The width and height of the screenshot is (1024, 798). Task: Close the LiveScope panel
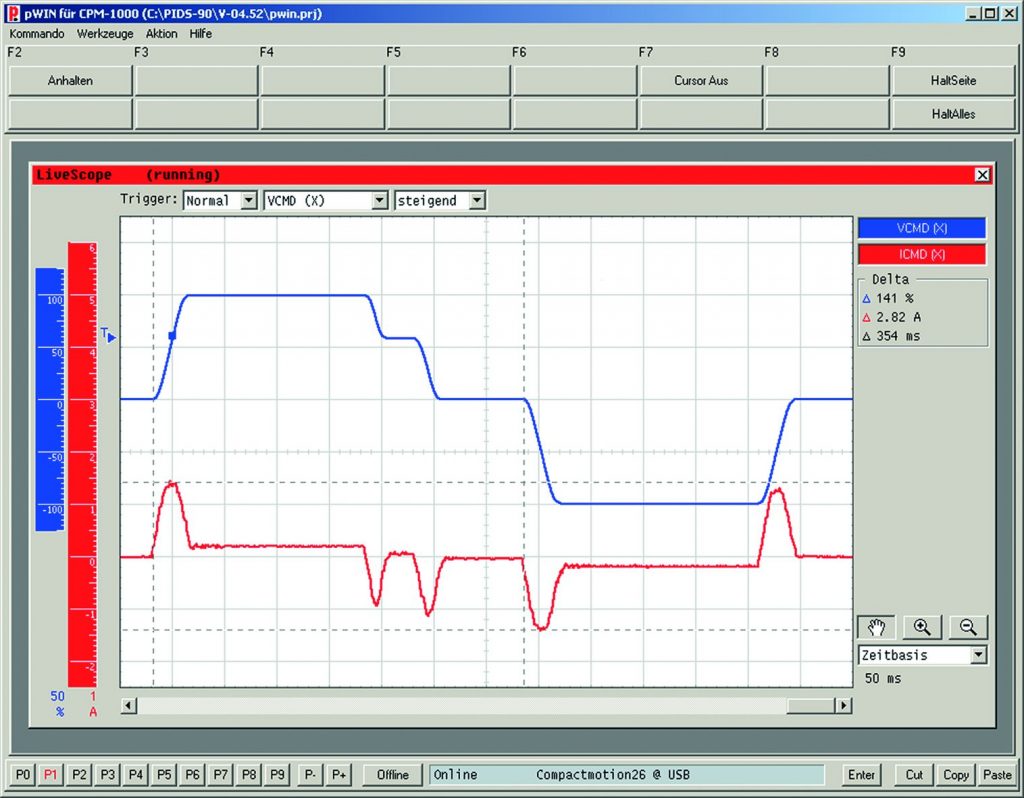coord(982,174)
